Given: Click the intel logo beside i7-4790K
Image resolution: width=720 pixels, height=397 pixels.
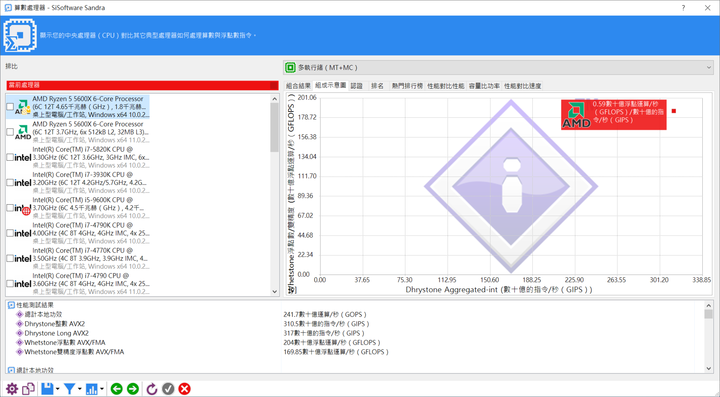Looking at the screenshot, I should 23,233.
